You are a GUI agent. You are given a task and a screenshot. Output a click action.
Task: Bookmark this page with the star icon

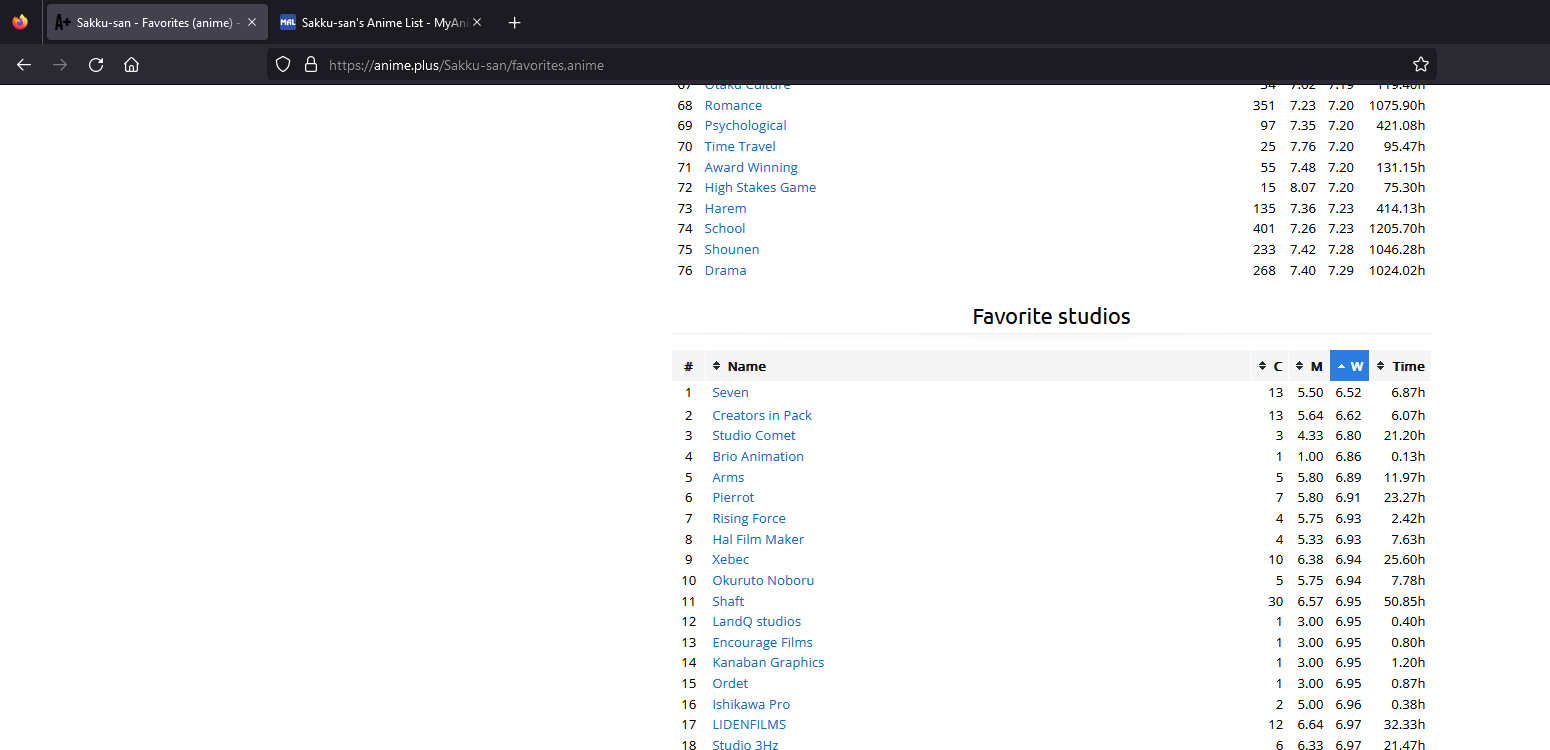(x=1420, y=65)
